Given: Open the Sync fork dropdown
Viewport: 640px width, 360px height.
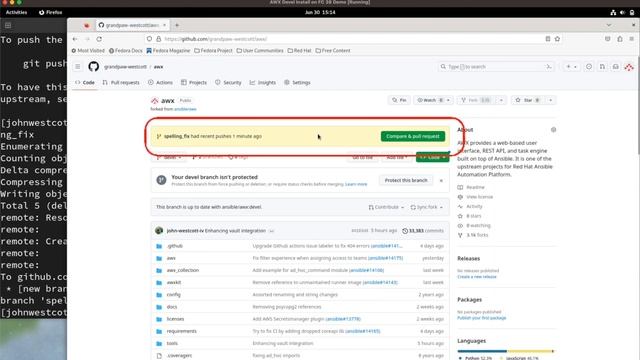Looking at the screenshot, I should [x=427, y=207].
